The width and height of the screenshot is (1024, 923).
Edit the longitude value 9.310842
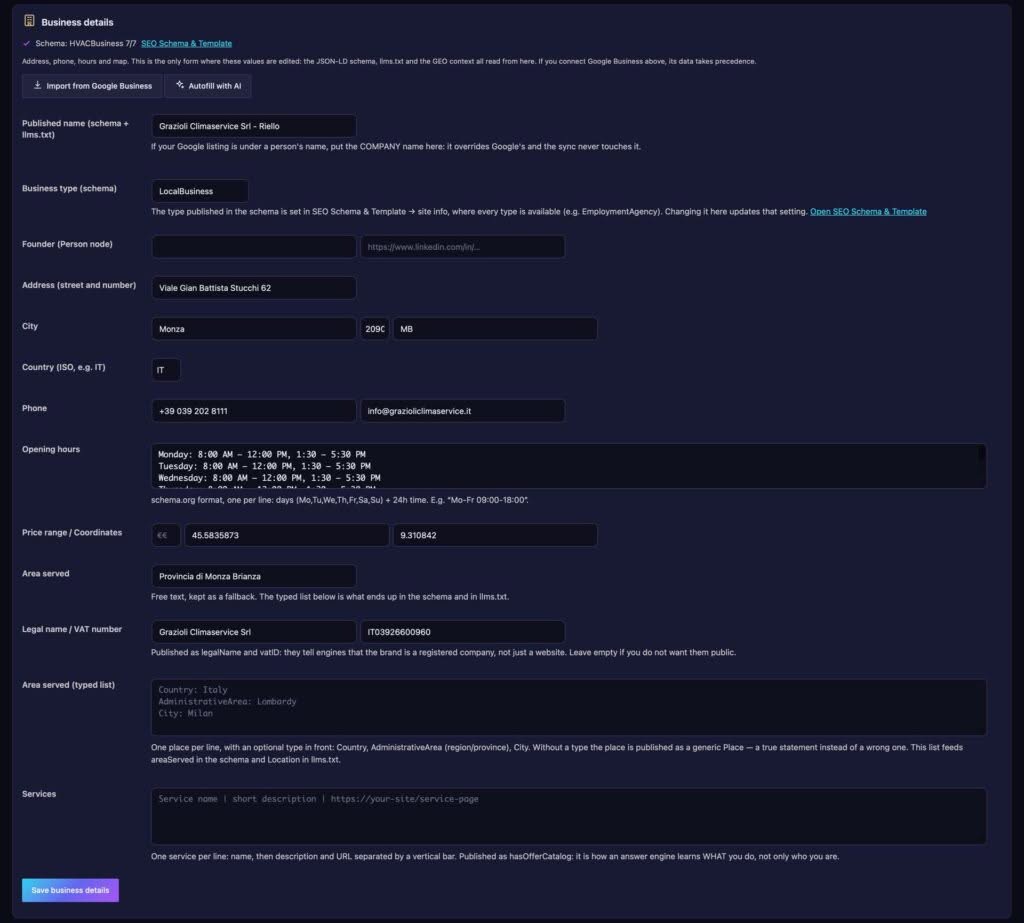point(495,535)
